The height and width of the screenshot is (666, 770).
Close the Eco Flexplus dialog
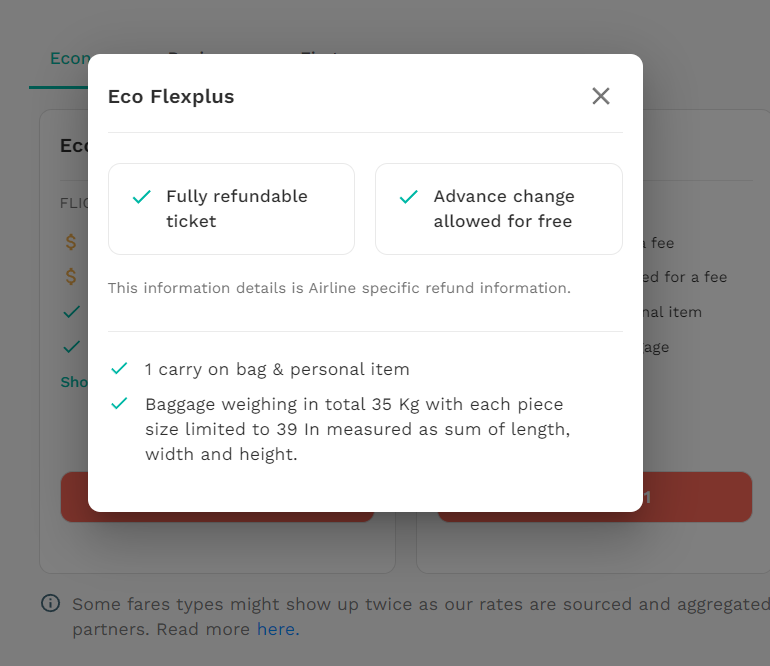(x=601, y=96)
